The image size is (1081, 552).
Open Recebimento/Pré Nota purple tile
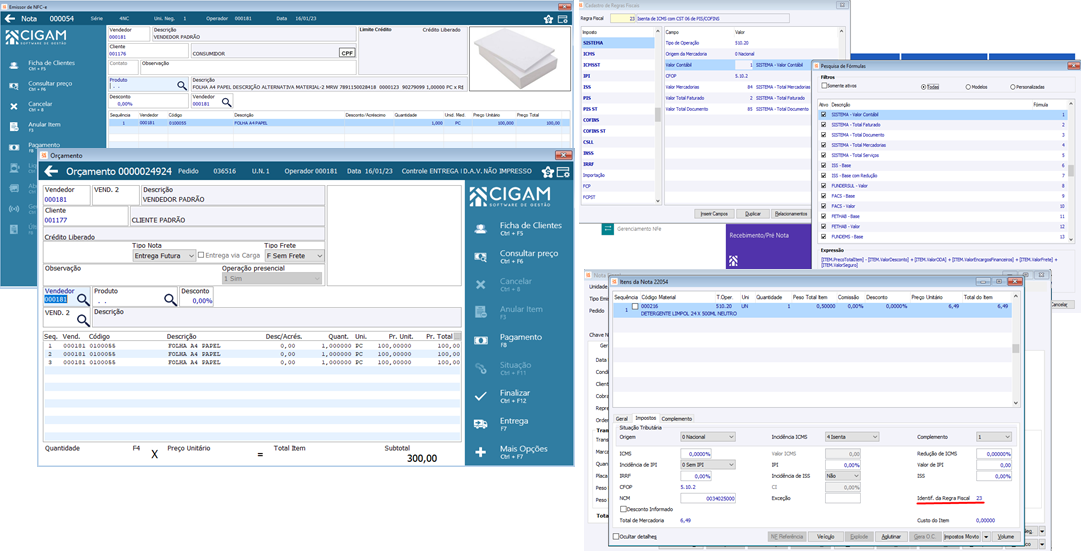pyautogui.click(x=768, y=247)
